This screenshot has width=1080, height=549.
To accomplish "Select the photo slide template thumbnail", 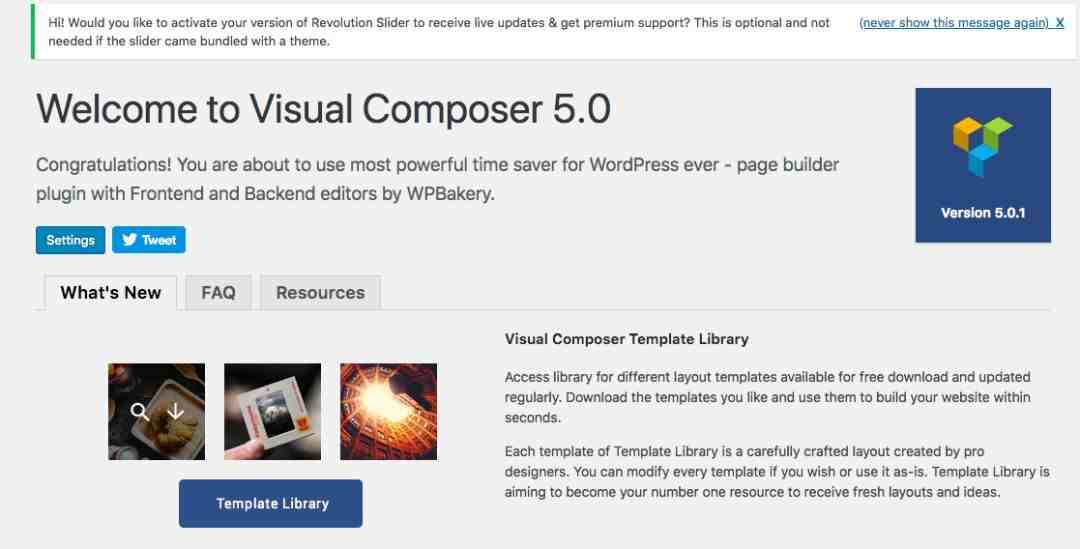I will (272, 411).
